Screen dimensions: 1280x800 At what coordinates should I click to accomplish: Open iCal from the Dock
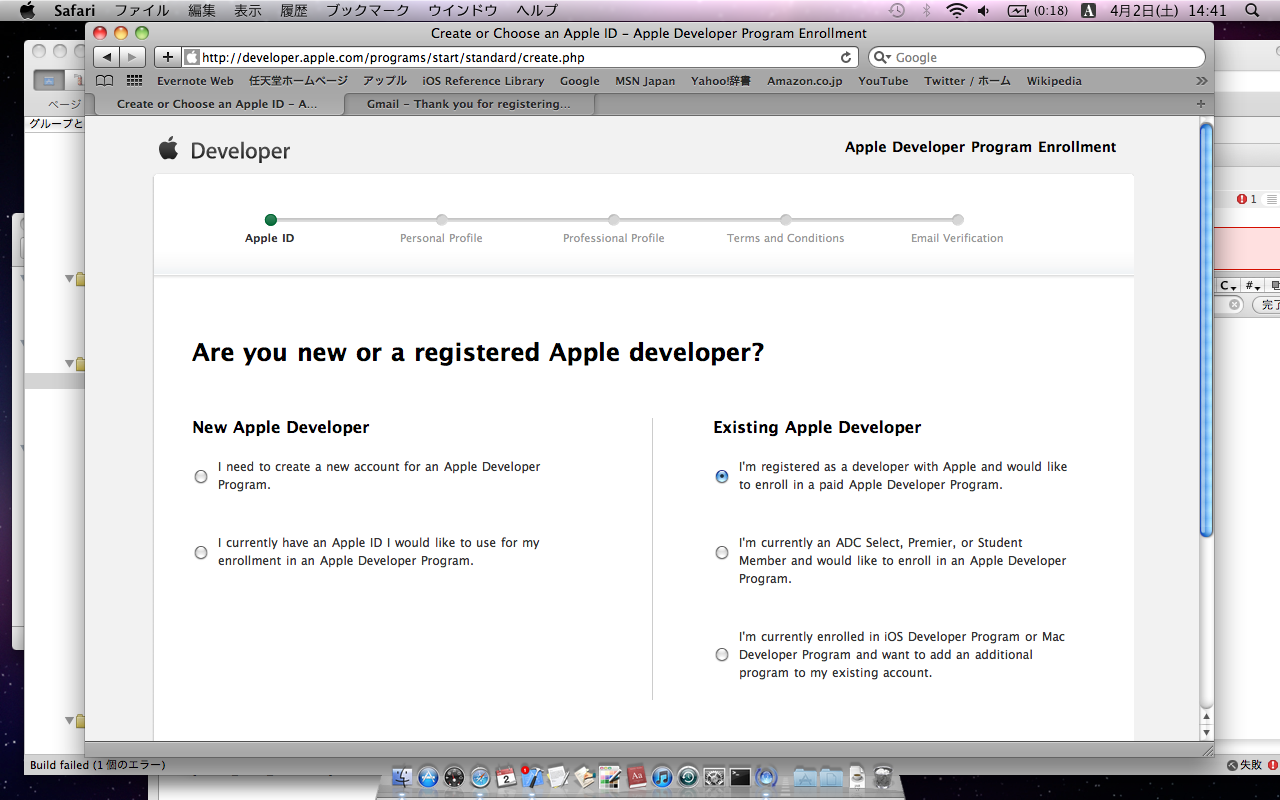click(506, 777)
